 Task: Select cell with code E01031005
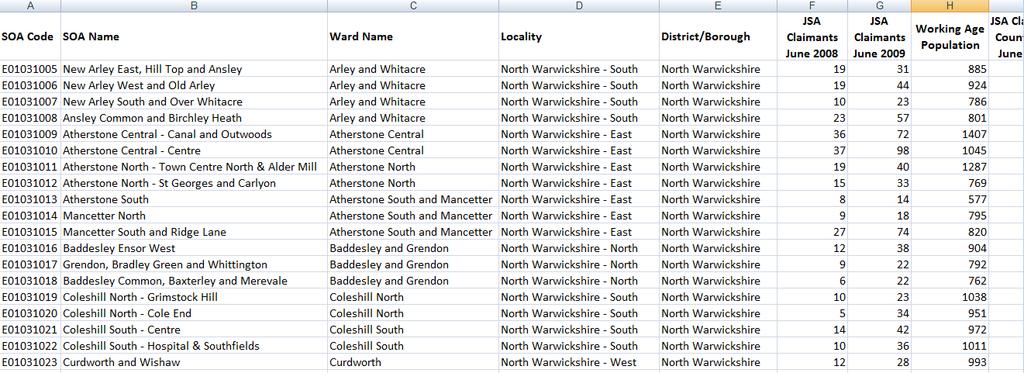click(x=30, y=69)
